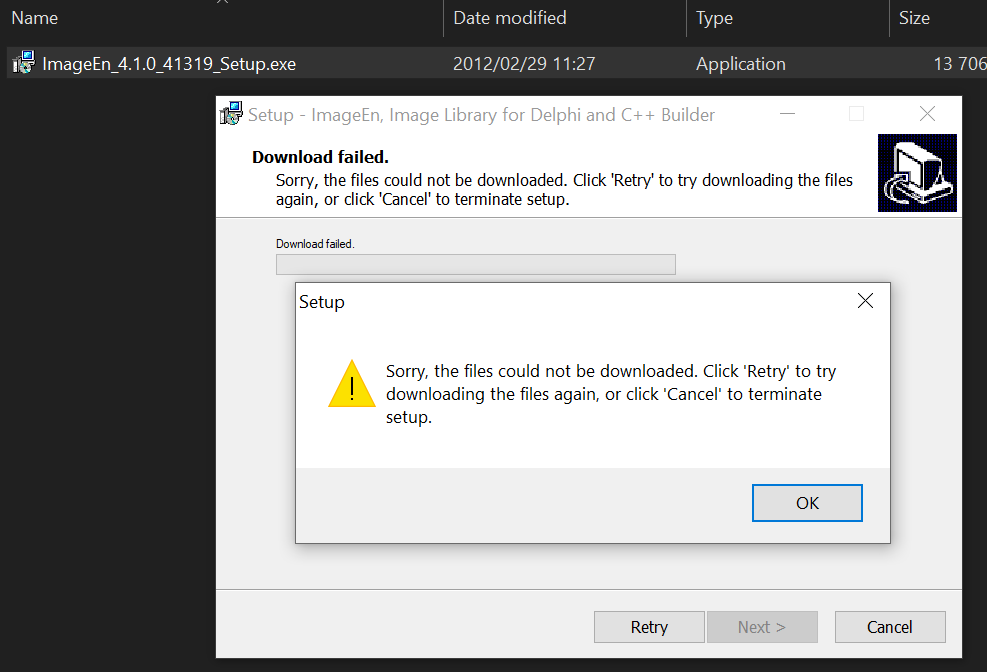Click Cancel to terminate setup

(x=889, y=627)
